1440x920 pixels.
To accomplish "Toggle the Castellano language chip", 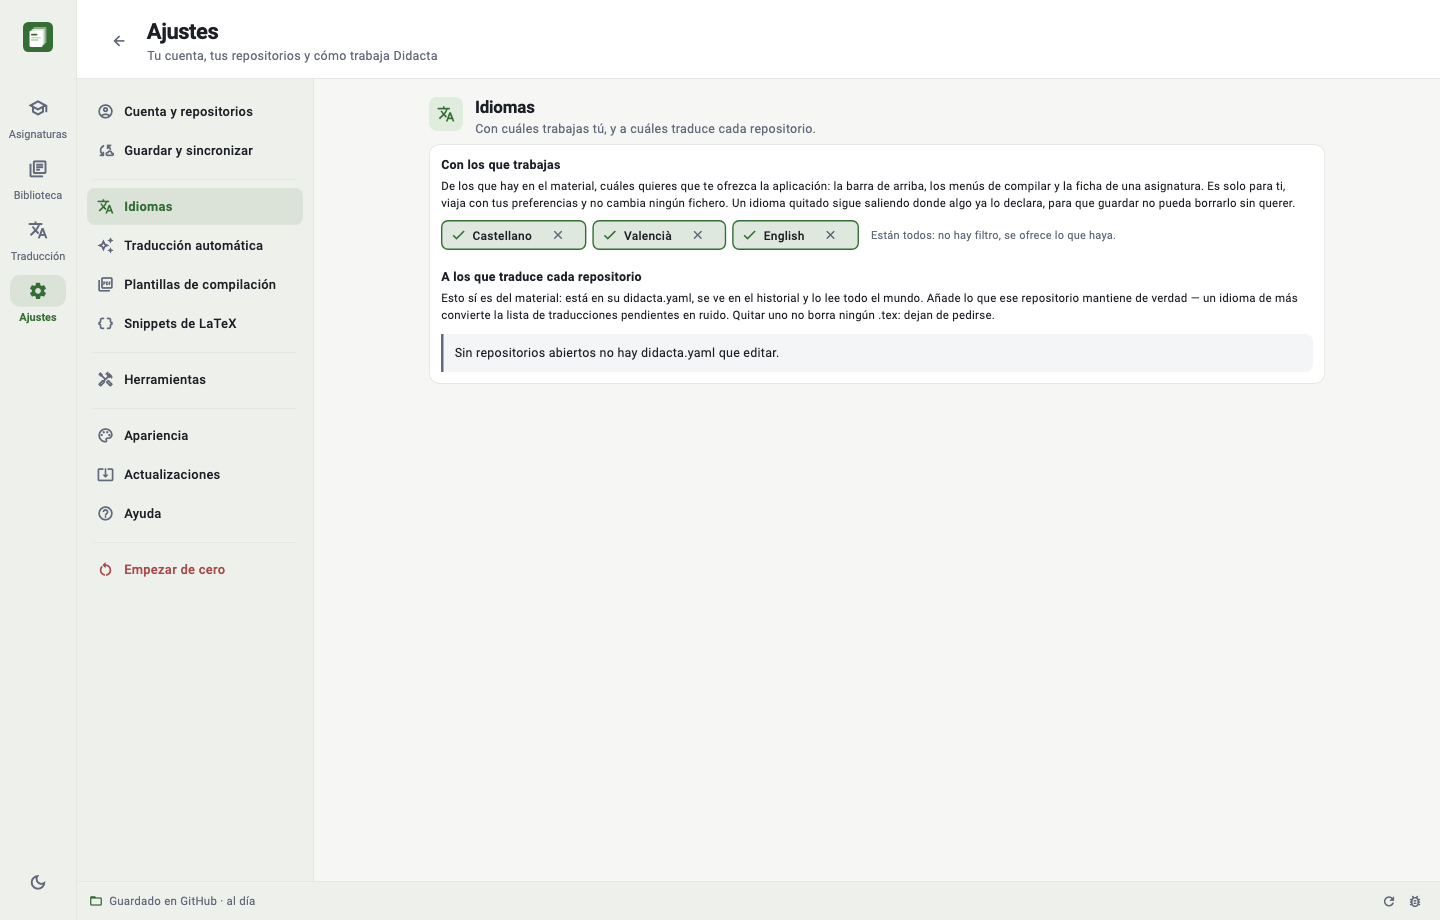I will coord(513,235).
